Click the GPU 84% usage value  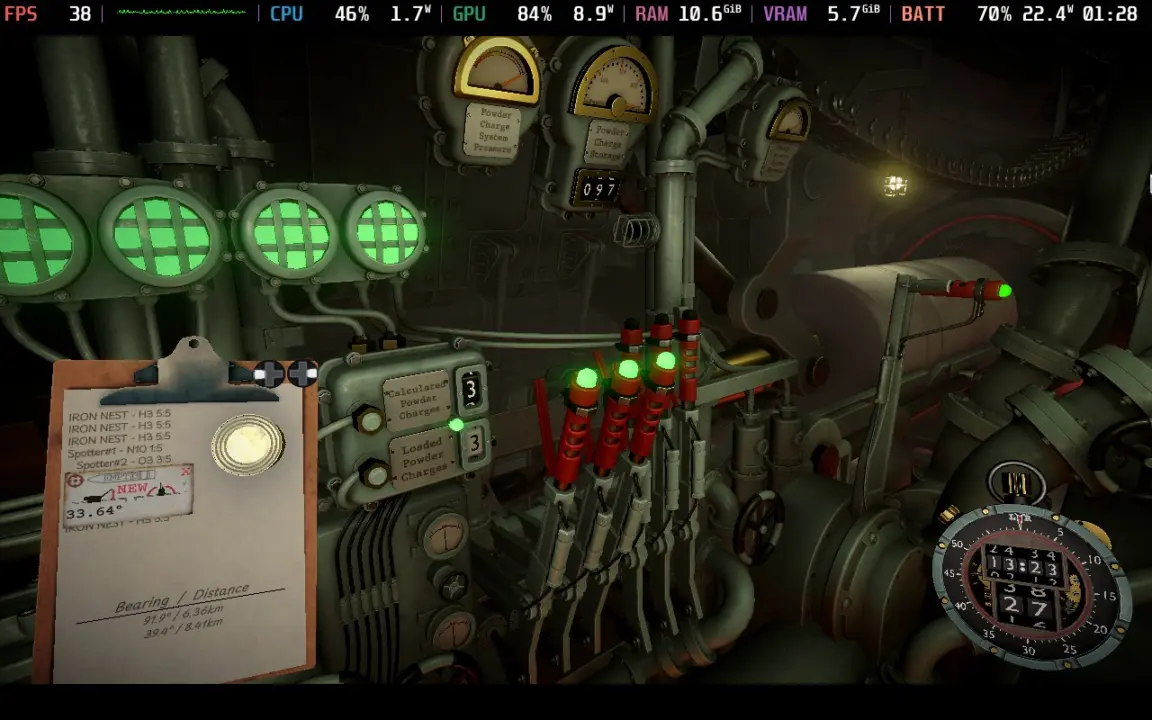(x=534, y=13)
